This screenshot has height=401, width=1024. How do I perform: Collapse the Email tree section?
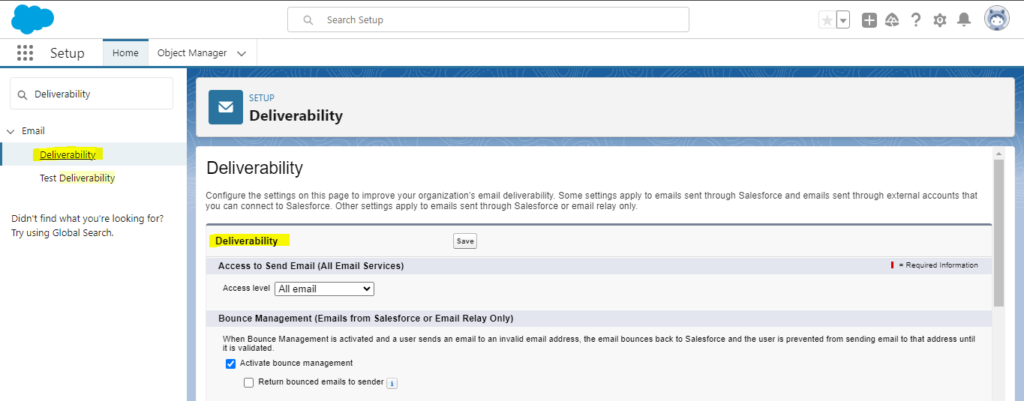(x=11, y=131)
